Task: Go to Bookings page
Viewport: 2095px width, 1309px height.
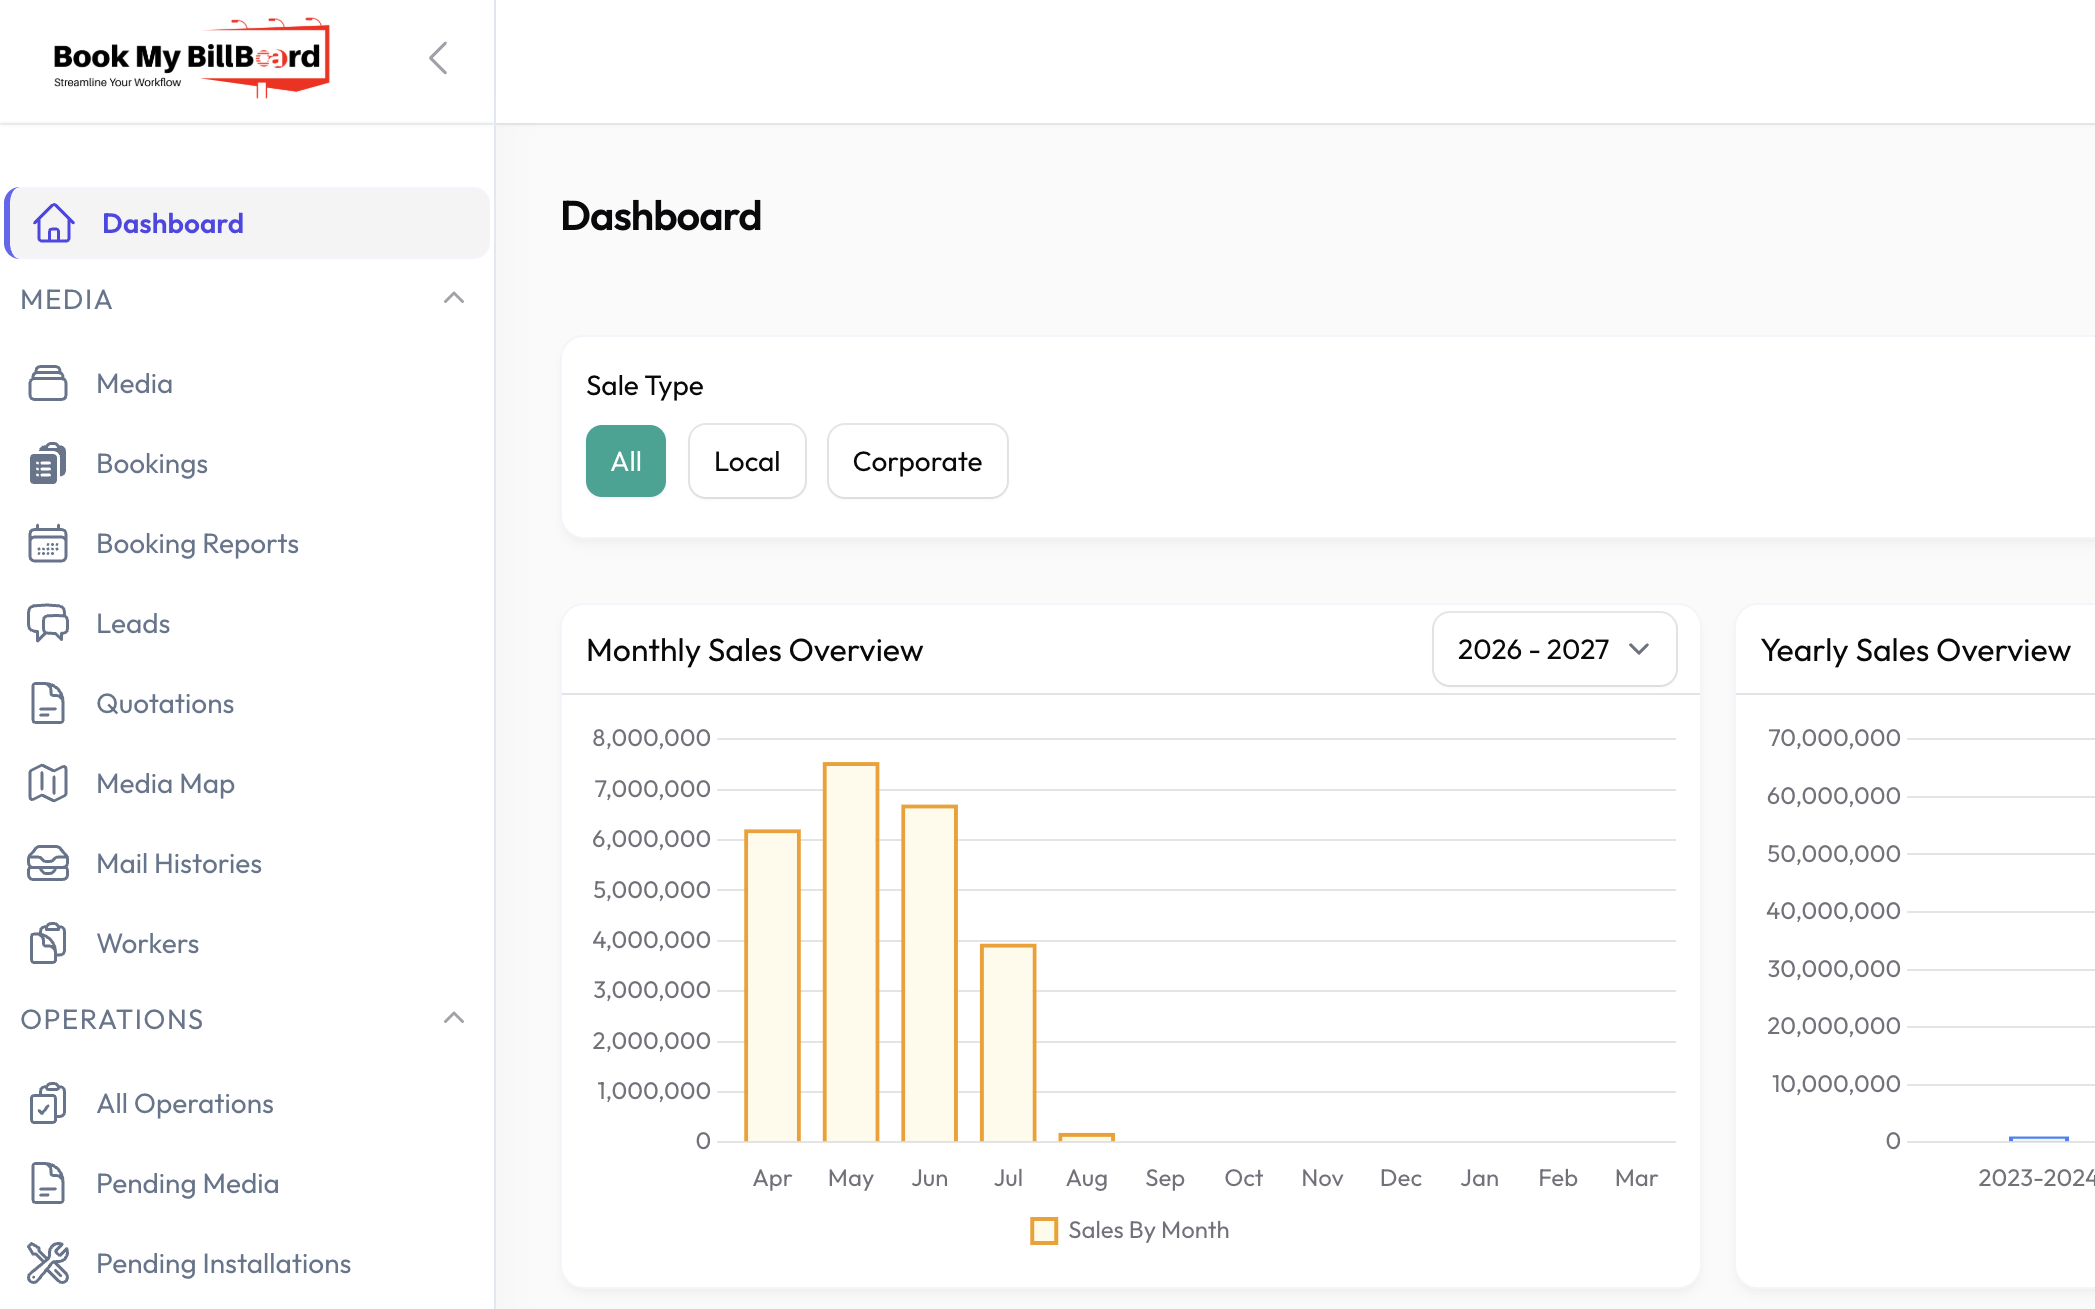Action: click(152, 464)
